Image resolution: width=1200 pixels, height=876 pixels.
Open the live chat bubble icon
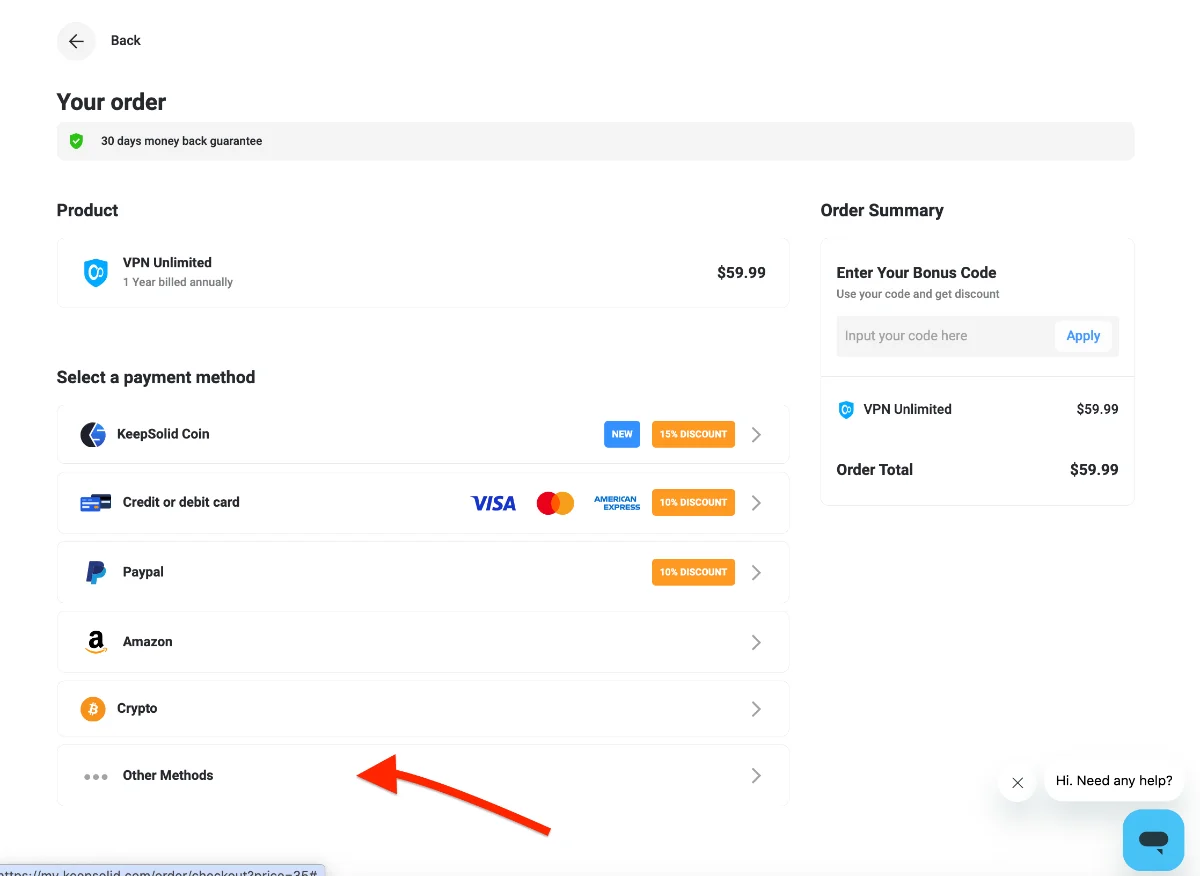pyautogui.click(x=1153, y=840)
